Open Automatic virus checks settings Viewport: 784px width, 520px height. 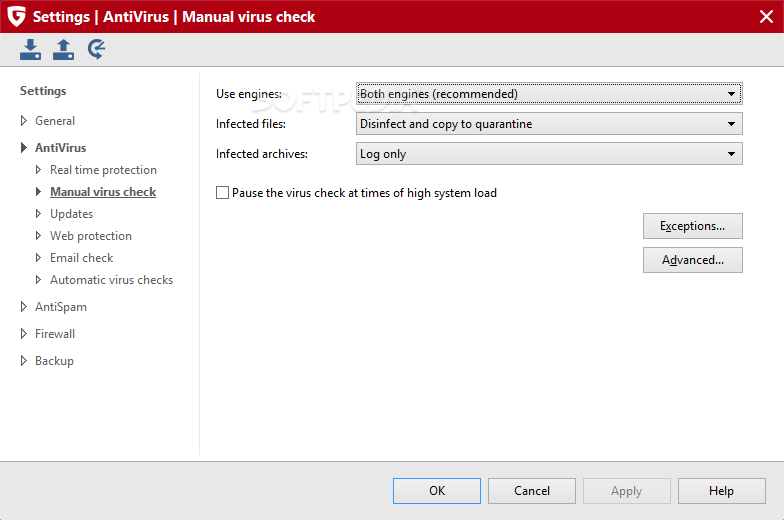(112, 280)
